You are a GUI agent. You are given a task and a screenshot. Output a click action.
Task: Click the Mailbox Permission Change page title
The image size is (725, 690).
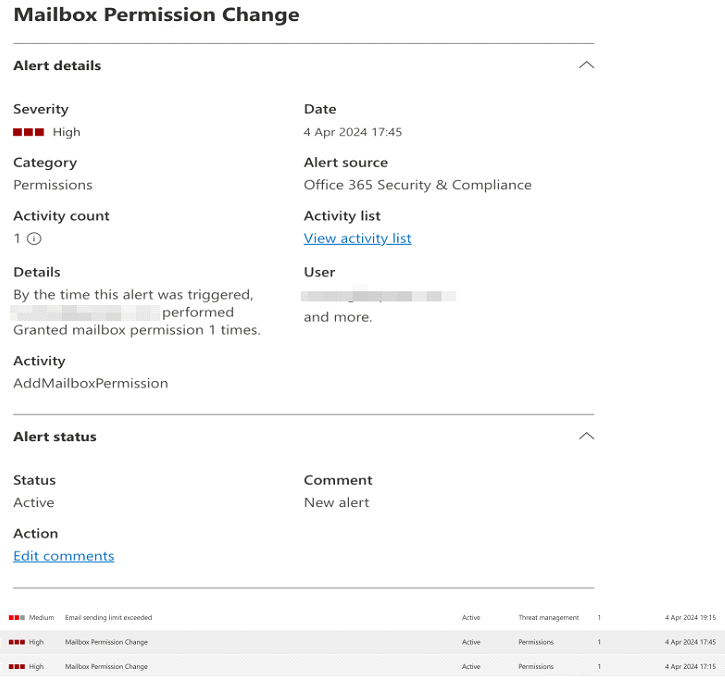click(x=156, y=15)
